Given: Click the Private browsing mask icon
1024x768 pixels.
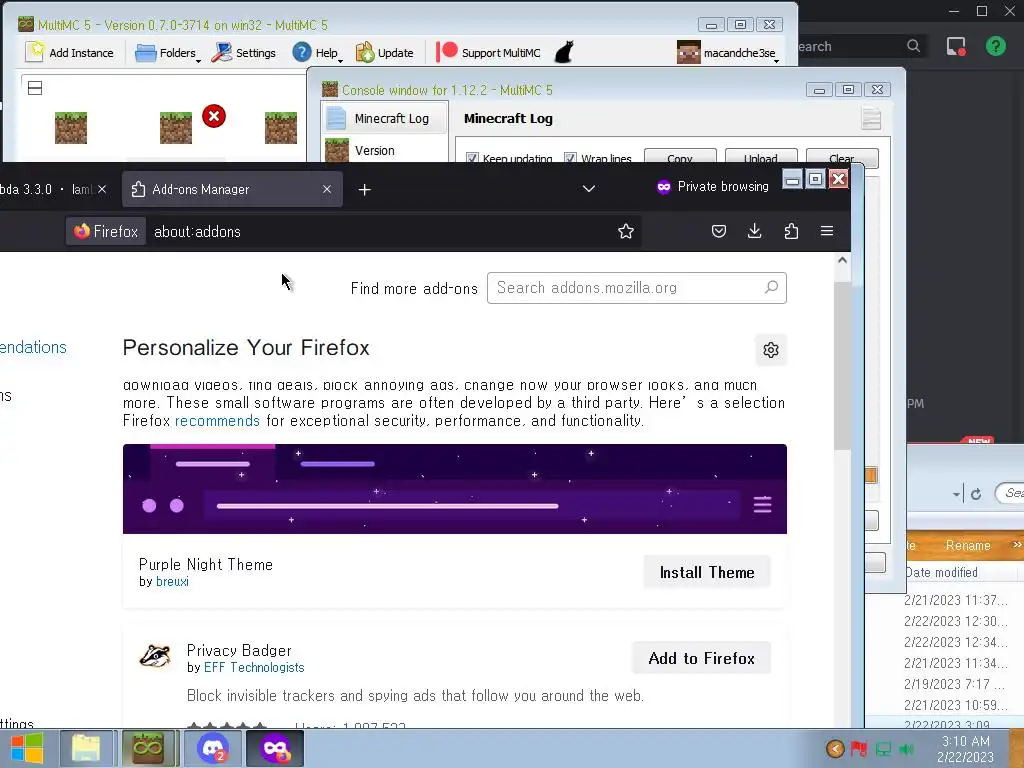Looking at the screenshot, I should [664, 187].
